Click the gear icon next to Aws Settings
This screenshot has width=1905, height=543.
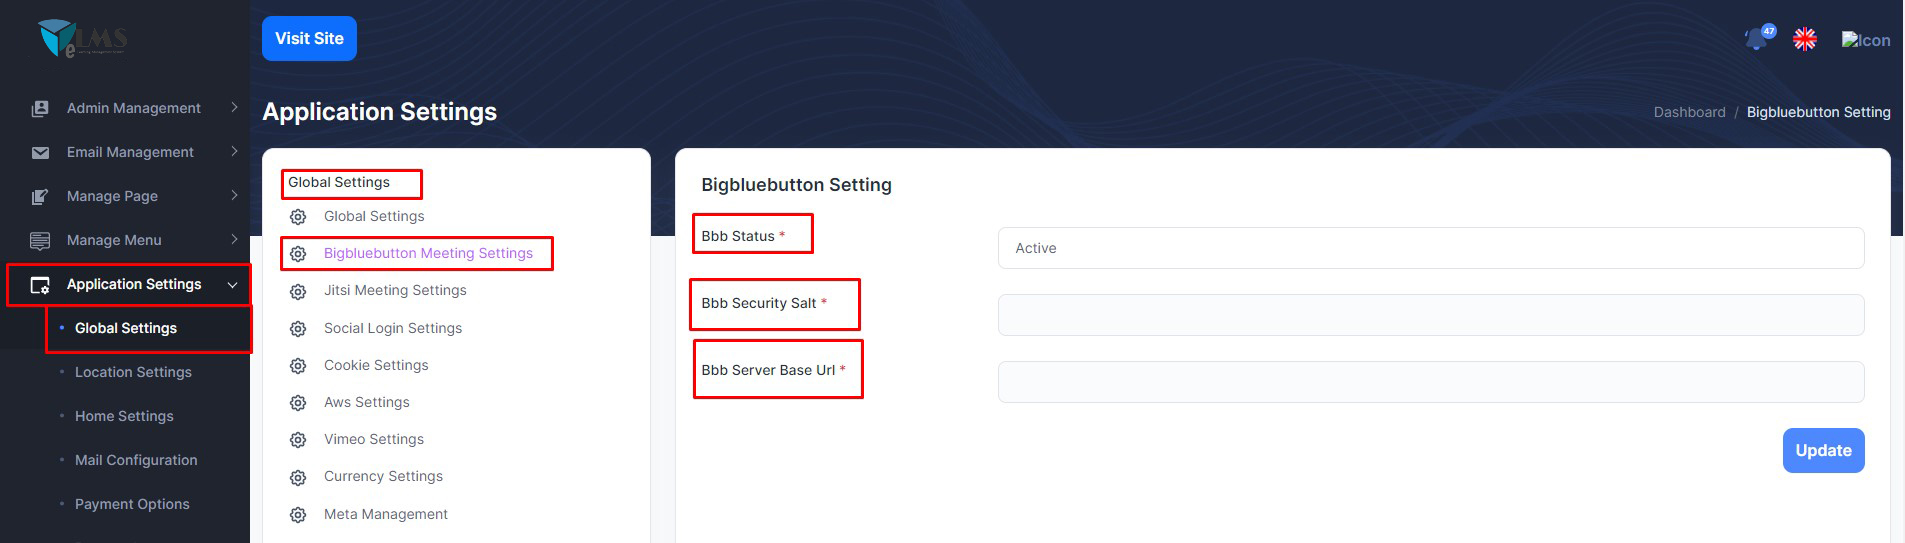pos(298,403)
